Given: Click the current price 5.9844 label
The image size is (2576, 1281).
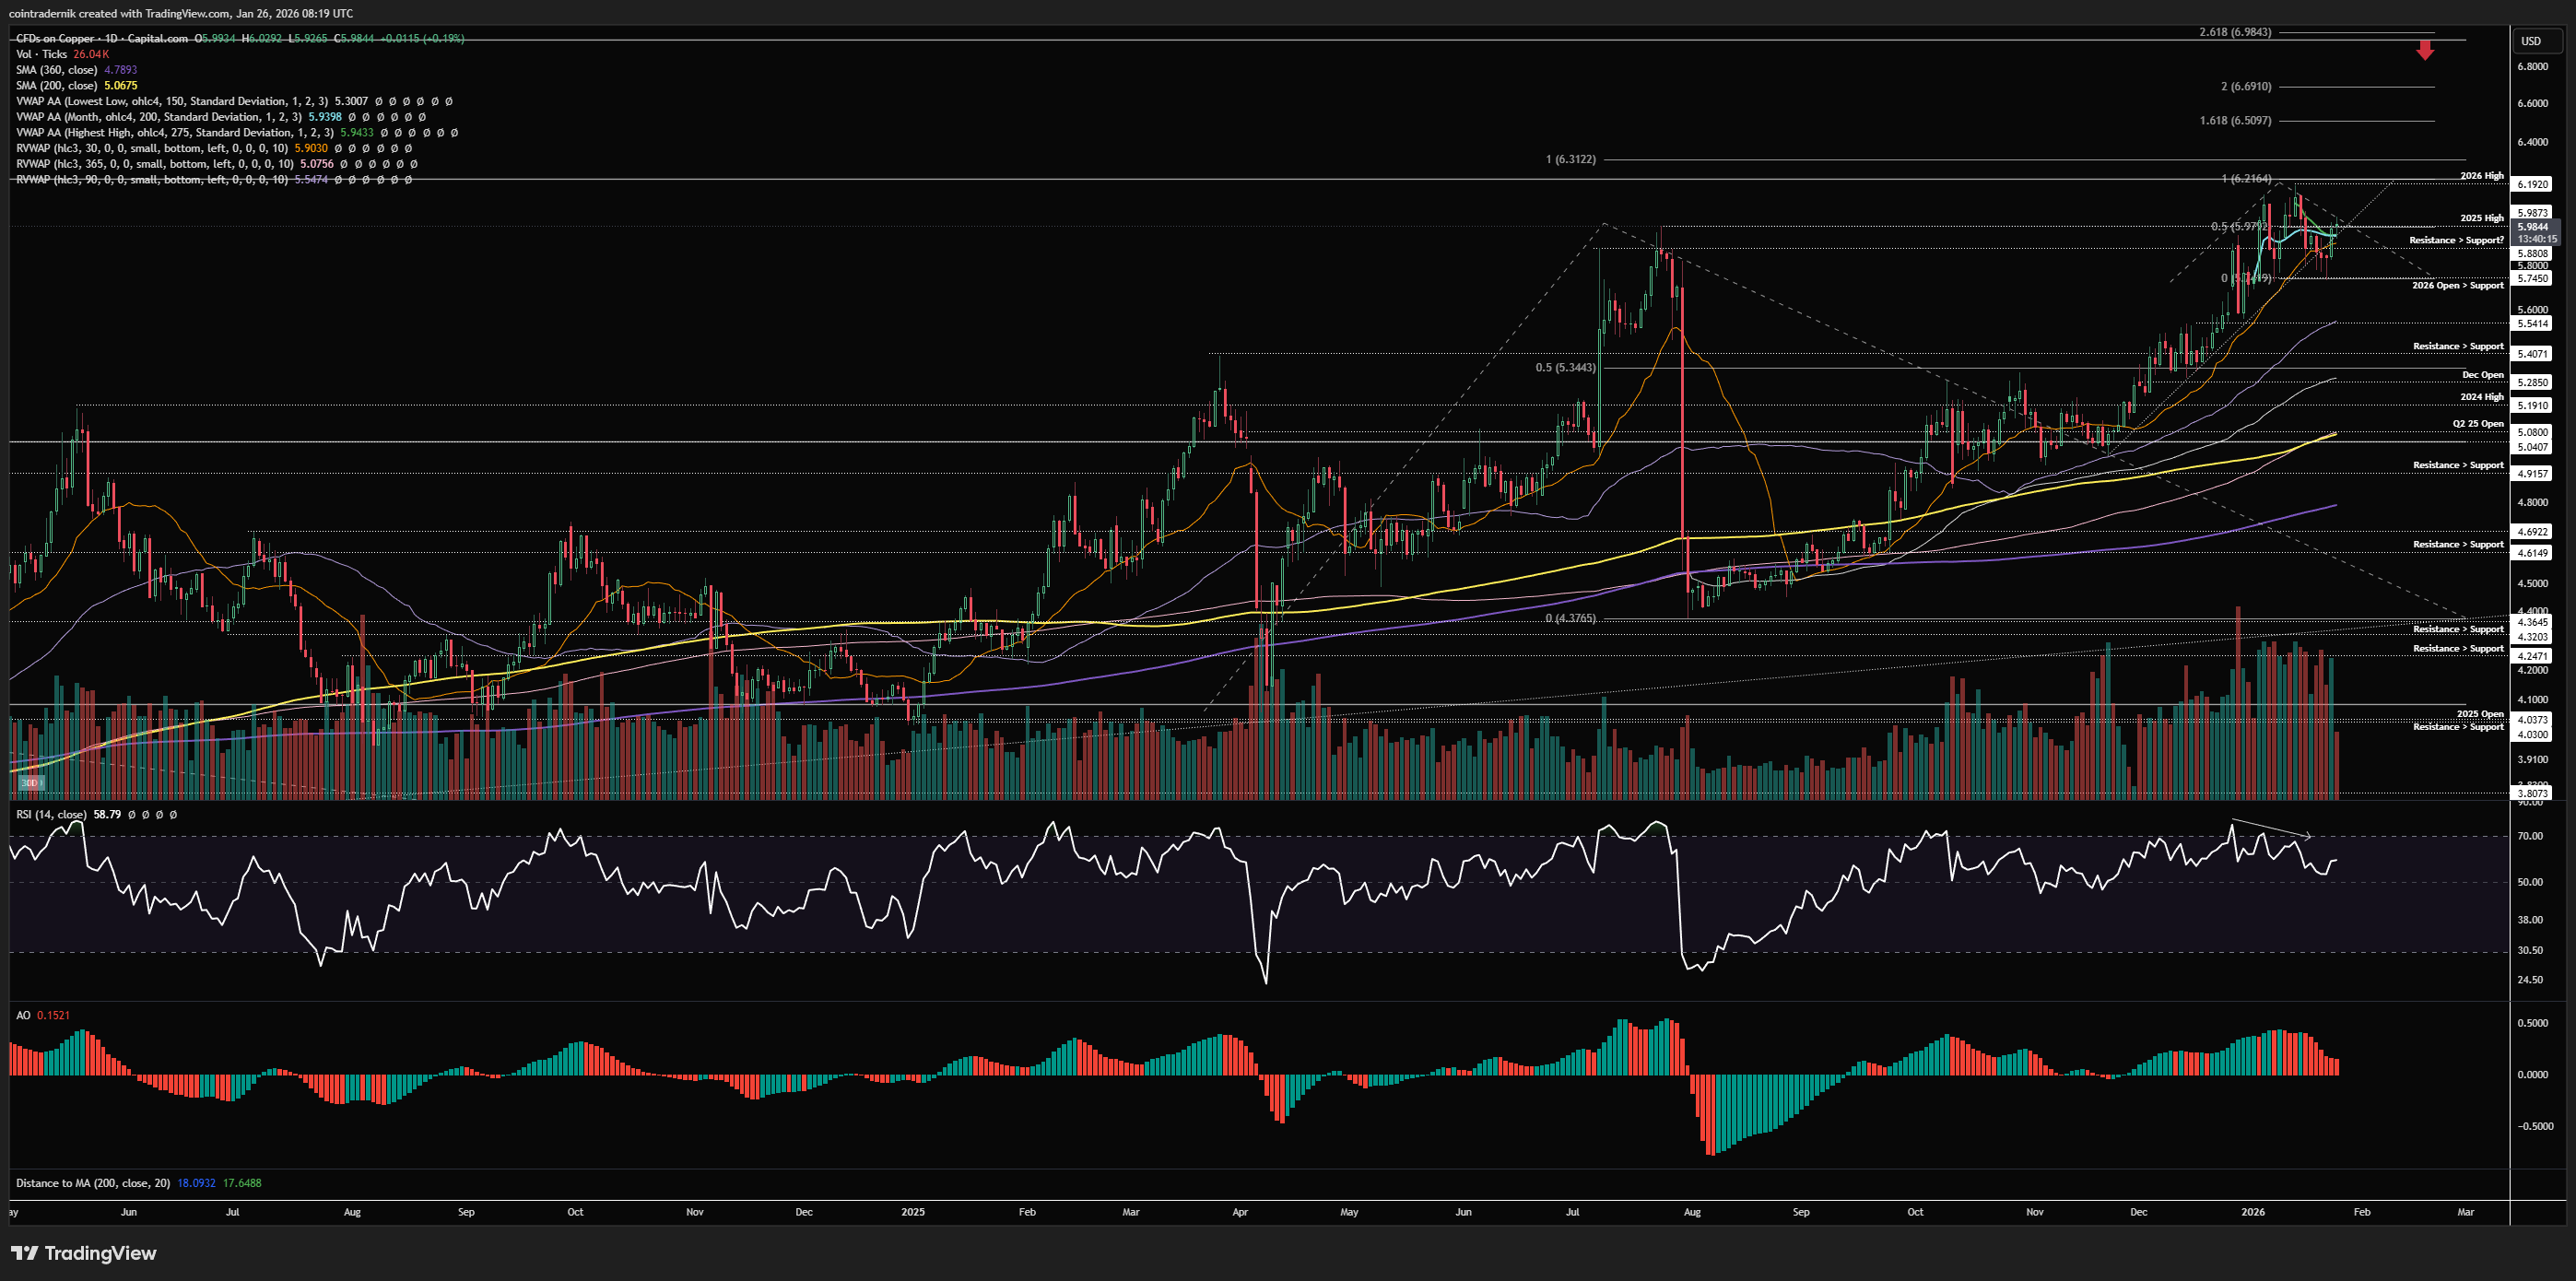Looking at the screenshot, I should [2533, 227].
